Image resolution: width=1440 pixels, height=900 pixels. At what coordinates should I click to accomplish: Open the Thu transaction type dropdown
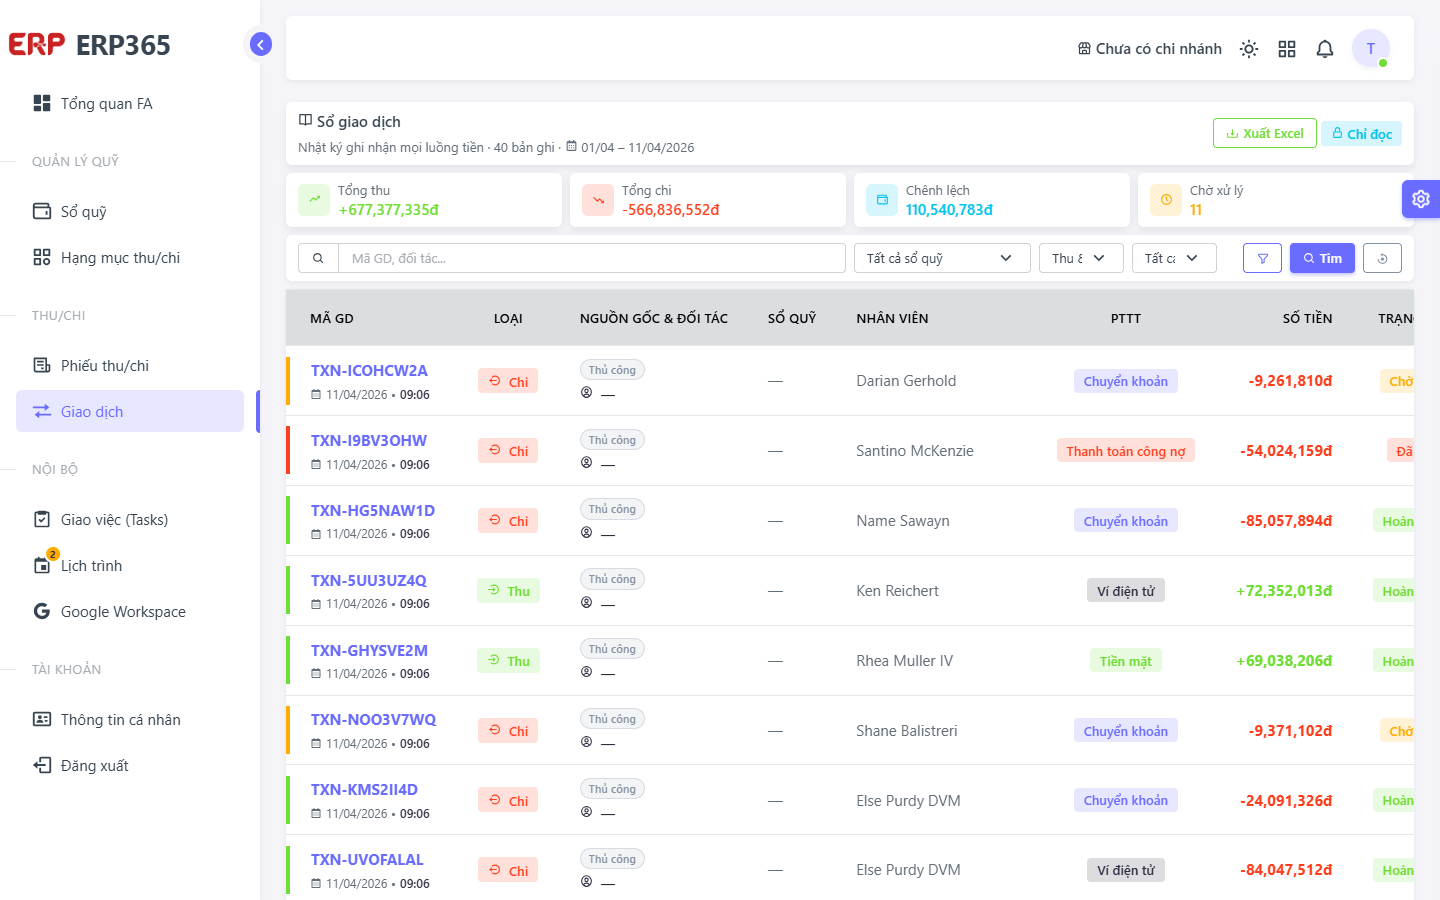(1081, 258)
